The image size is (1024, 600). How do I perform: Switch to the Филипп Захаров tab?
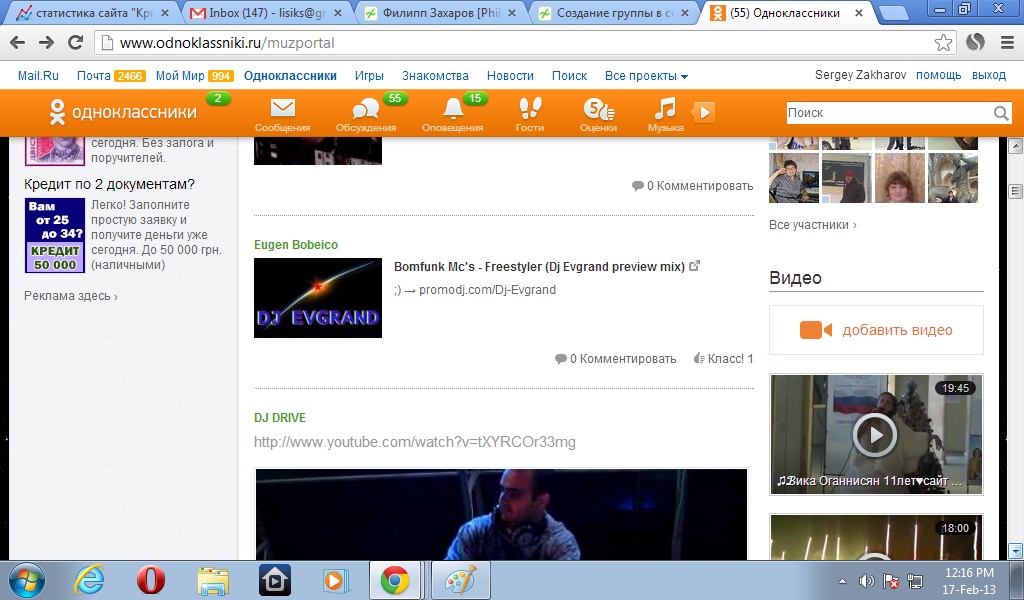pyautogui.click(x=440, y=13)
